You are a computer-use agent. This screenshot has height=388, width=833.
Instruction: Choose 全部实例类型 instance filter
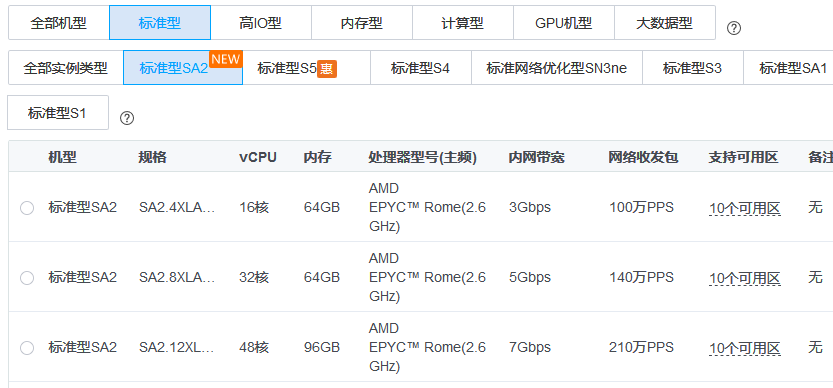(x=65, y=68)
